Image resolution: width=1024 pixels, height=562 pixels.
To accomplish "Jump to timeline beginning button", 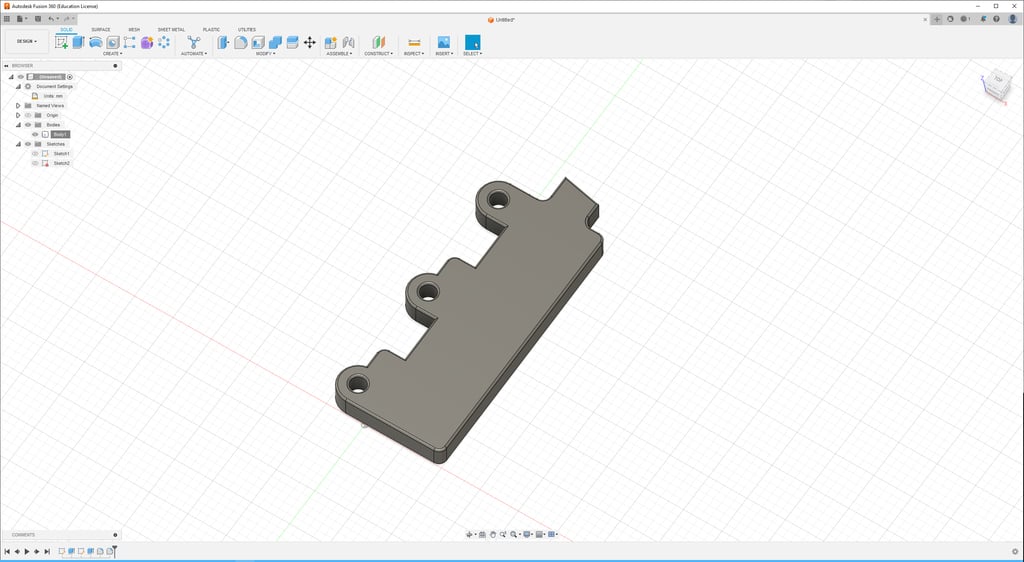I will point(7,552).
